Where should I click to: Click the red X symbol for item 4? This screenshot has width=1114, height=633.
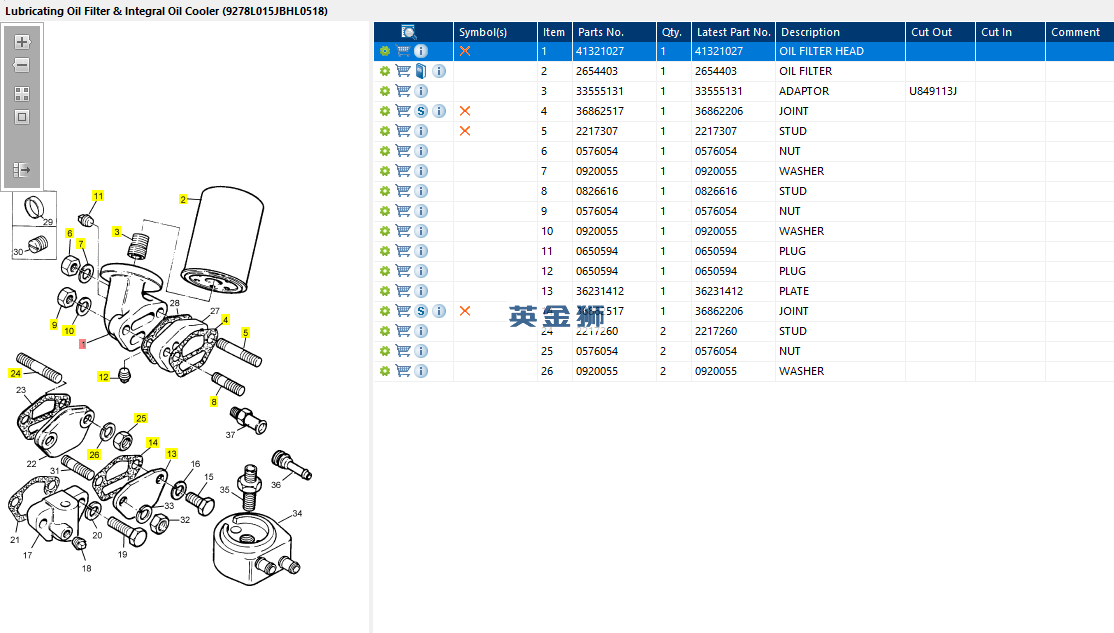point(465,111)
